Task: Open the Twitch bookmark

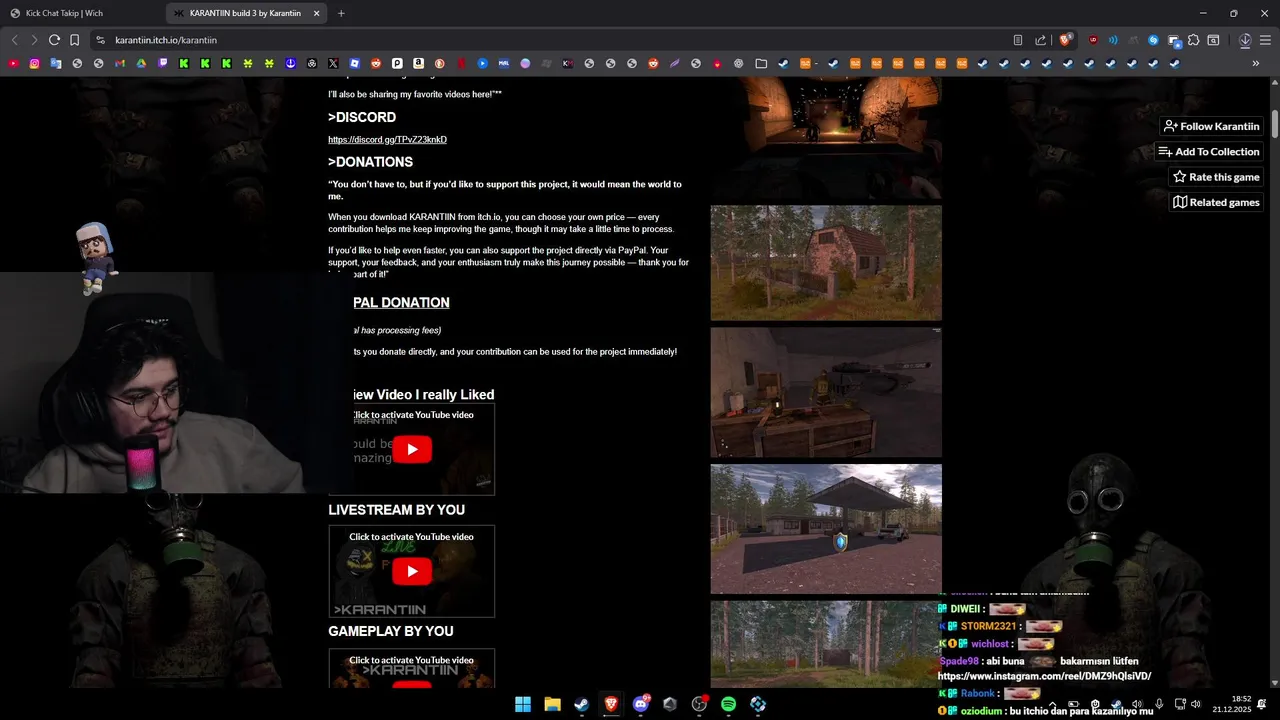Action: pos(163,63)
